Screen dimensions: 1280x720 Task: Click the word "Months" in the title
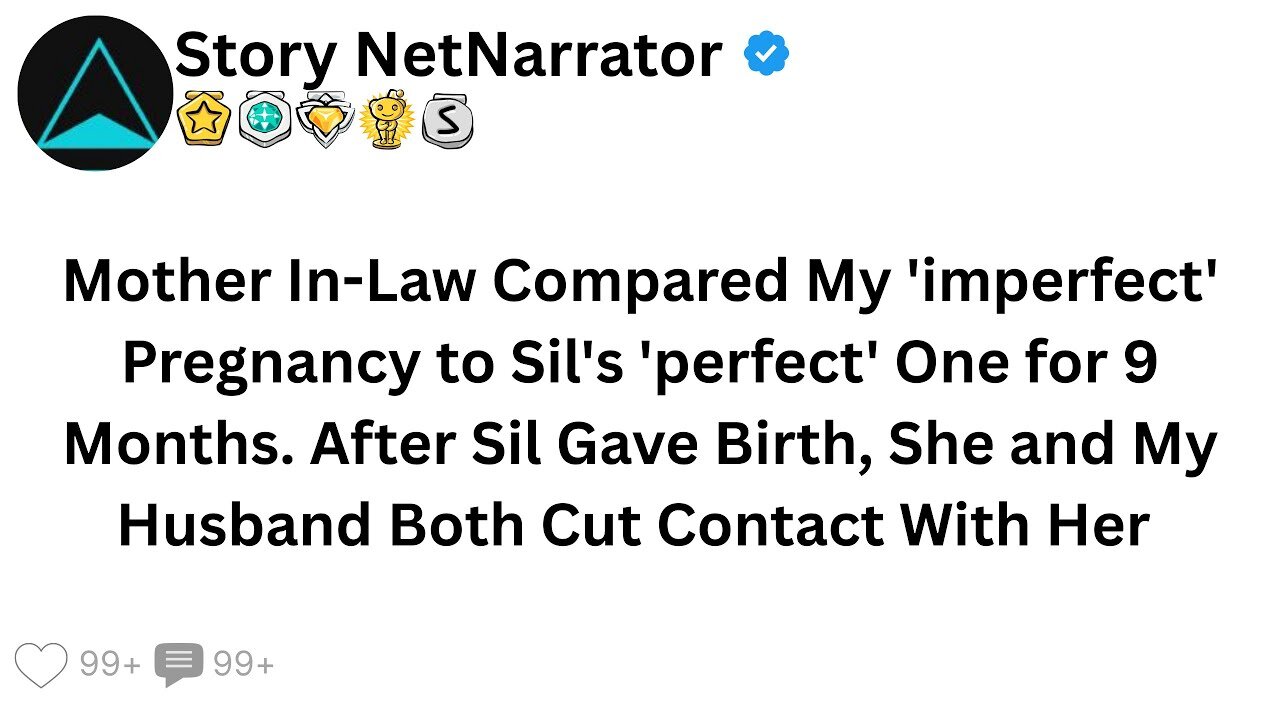pos(177,446)
